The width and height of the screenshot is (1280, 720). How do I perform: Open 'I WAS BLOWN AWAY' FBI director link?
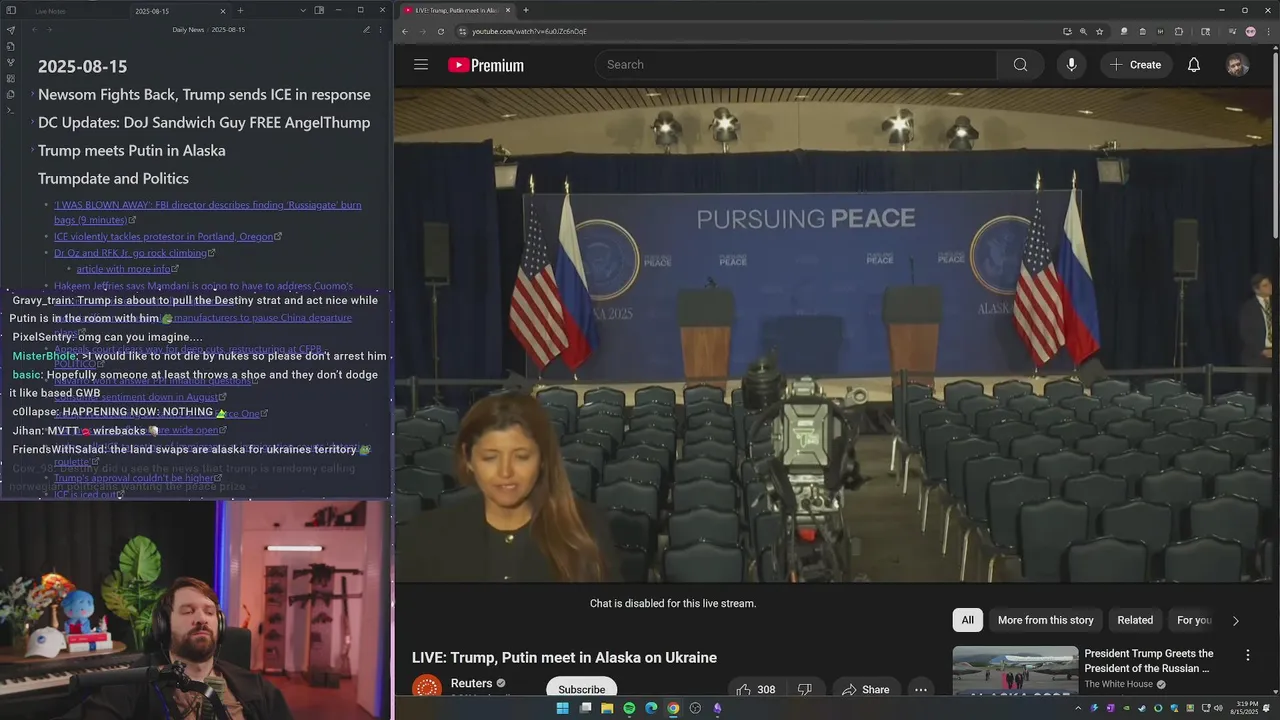tap(208, 212)
